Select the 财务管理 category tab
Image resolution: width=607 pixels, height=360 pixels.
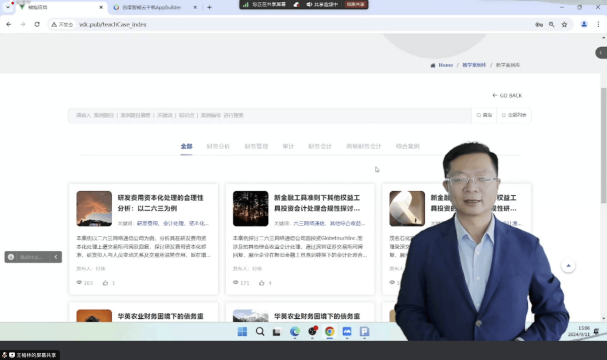coord(256,146)
